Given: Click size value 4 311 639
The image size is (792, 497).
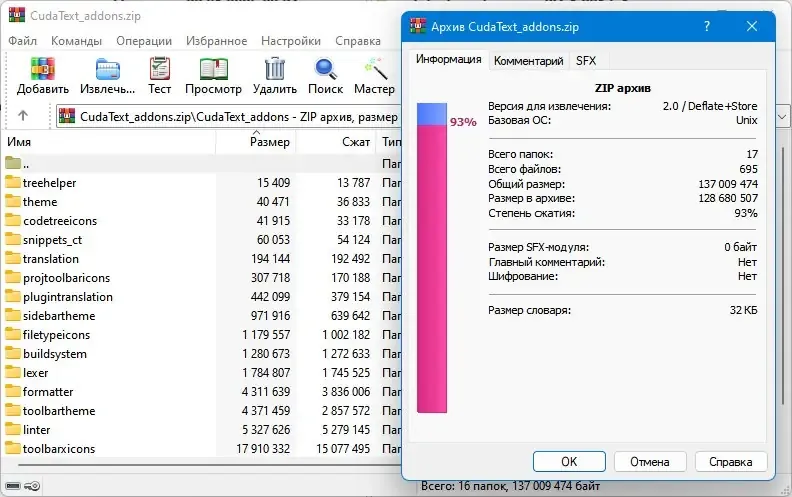Looking at the screenshot, I should pos(266,391).
